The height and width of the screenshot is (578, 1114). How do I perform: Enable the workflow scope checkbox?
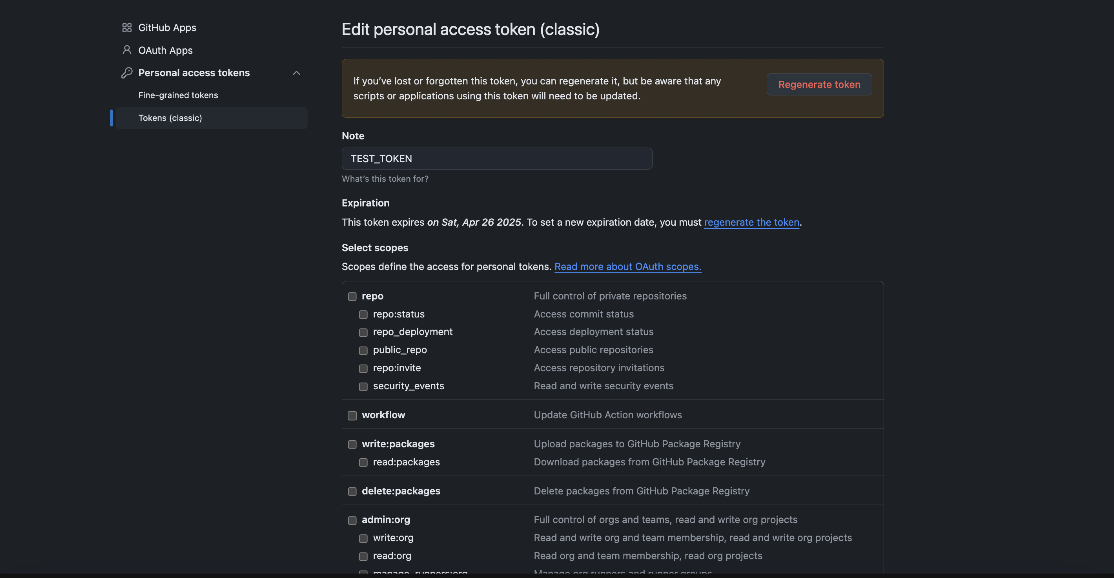point(352,416)
